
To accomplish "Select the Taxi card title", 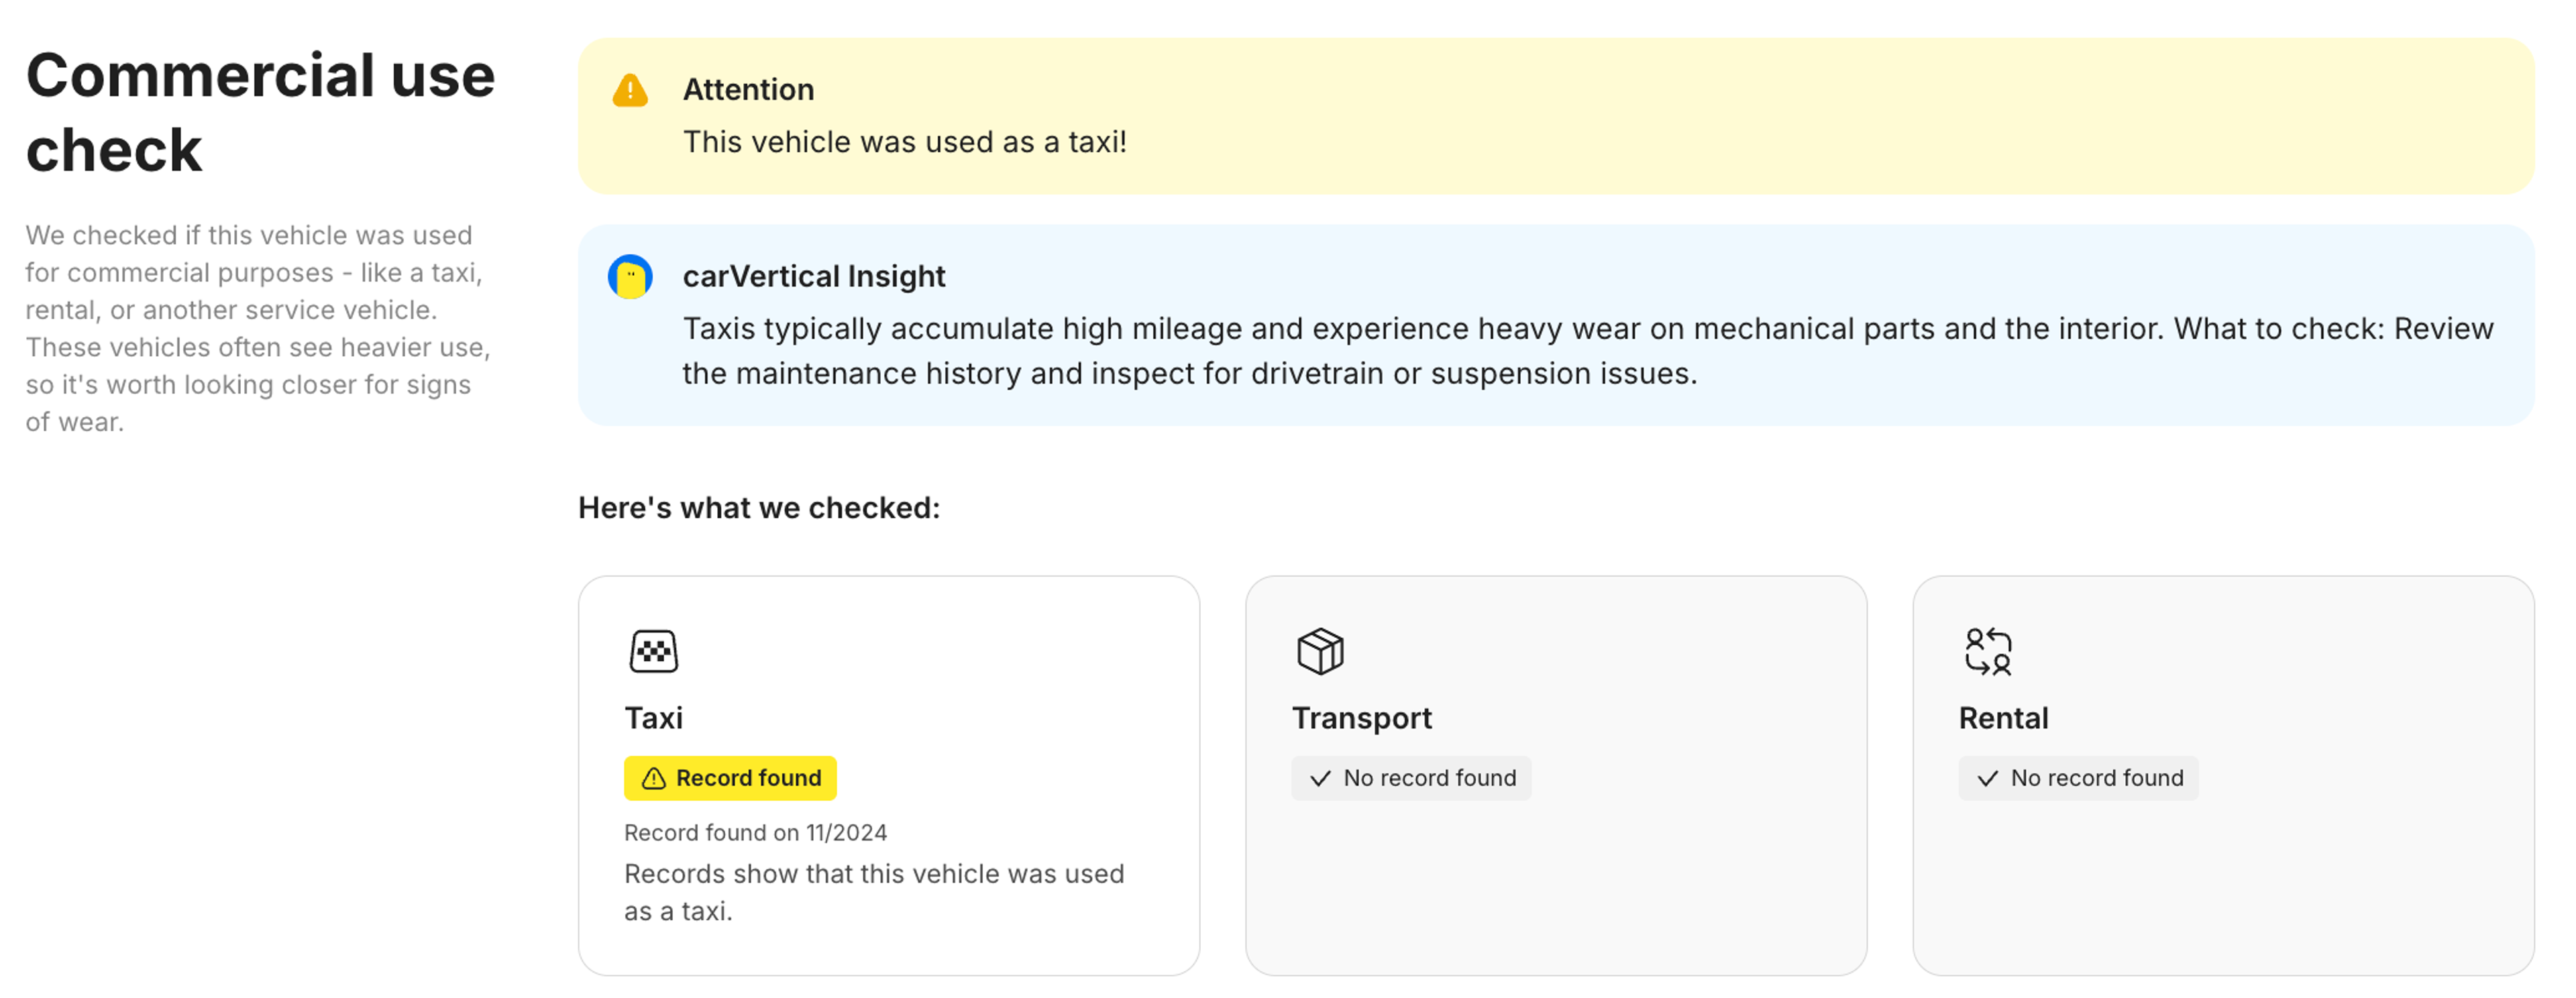I will pyautogui.click(x=654, y=718).
